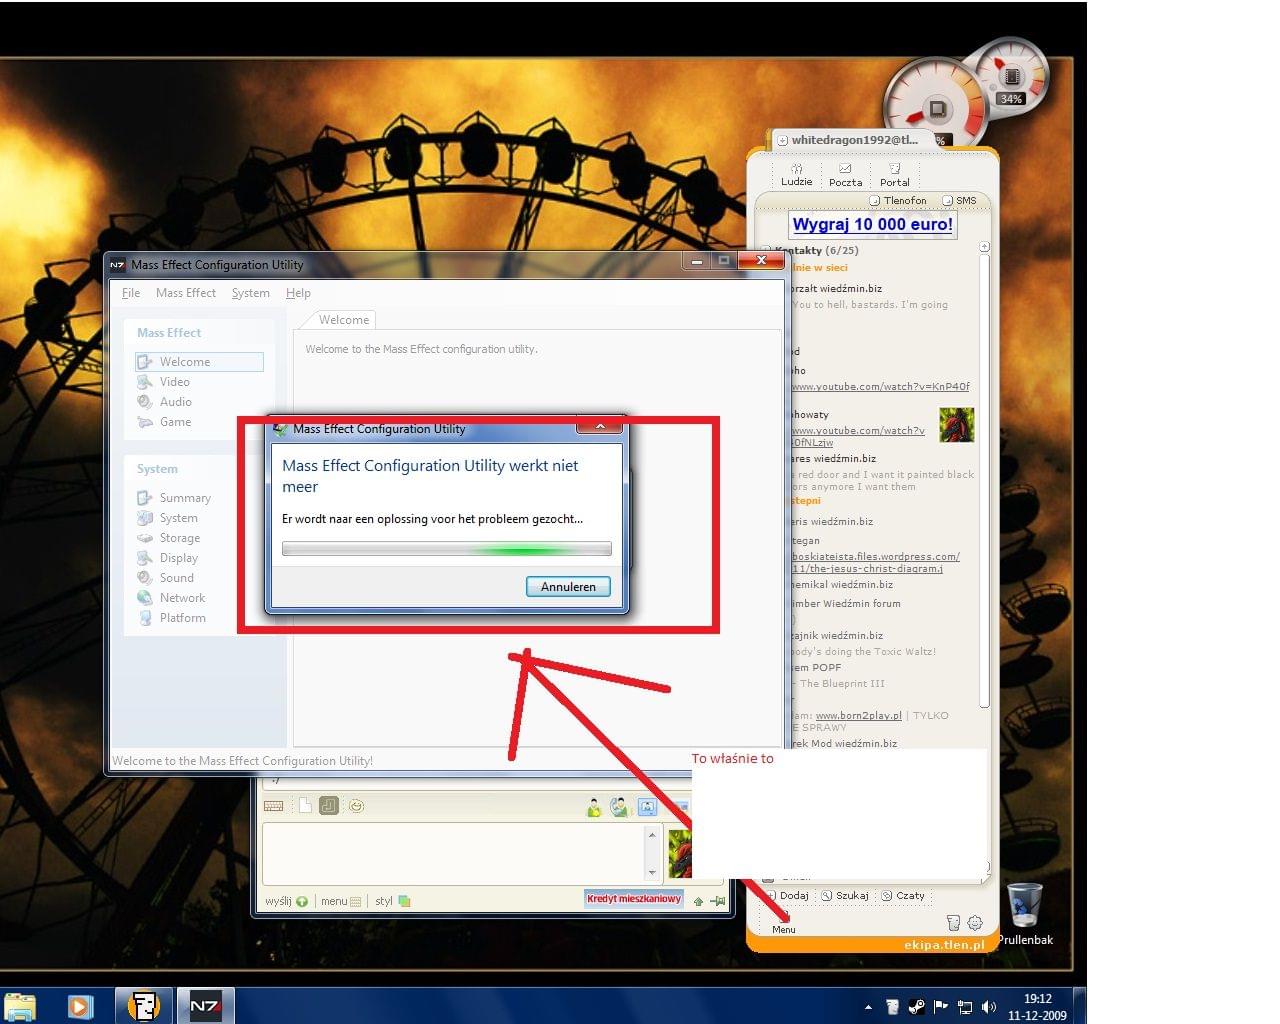The width and height of the screenshot is (1280, 1024).
Task: Open the Tlen taskbar button
Action: pyautogui.click(x=144, y=1006)
